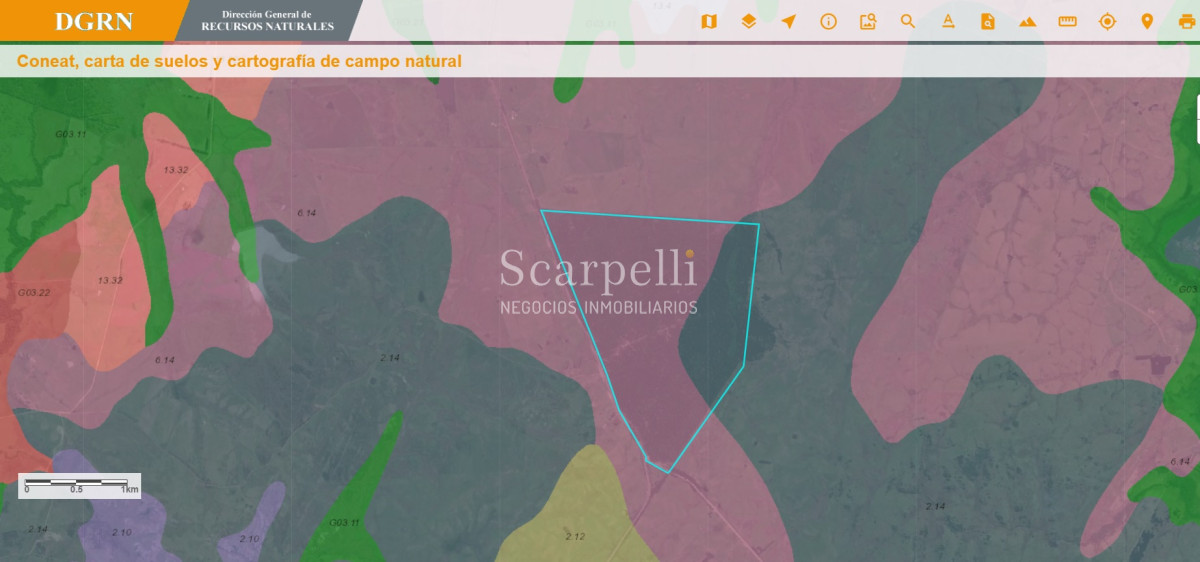This screenshot has width=1200, height=562.
Task: Click the G03.22 soil label
Action: tap(33, 292)
